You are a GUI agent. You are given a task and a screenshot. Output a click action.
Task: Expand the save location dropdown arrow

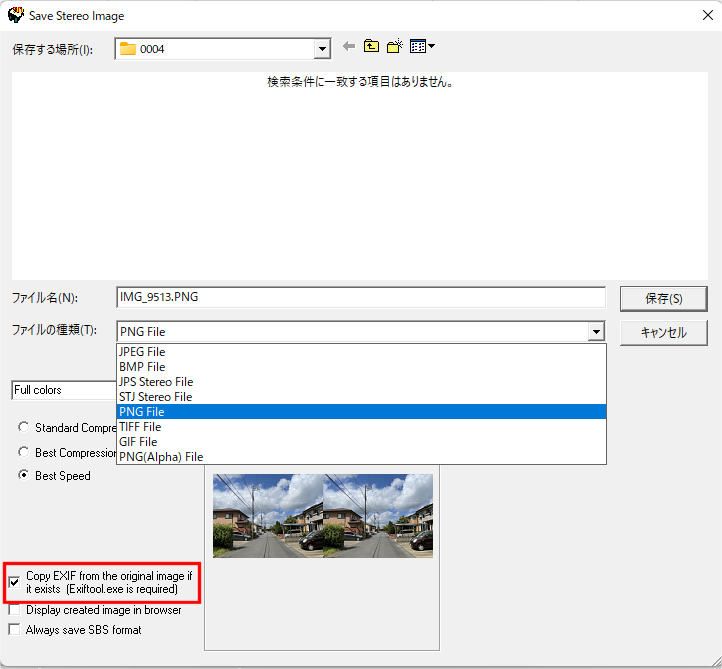[322, 49]
